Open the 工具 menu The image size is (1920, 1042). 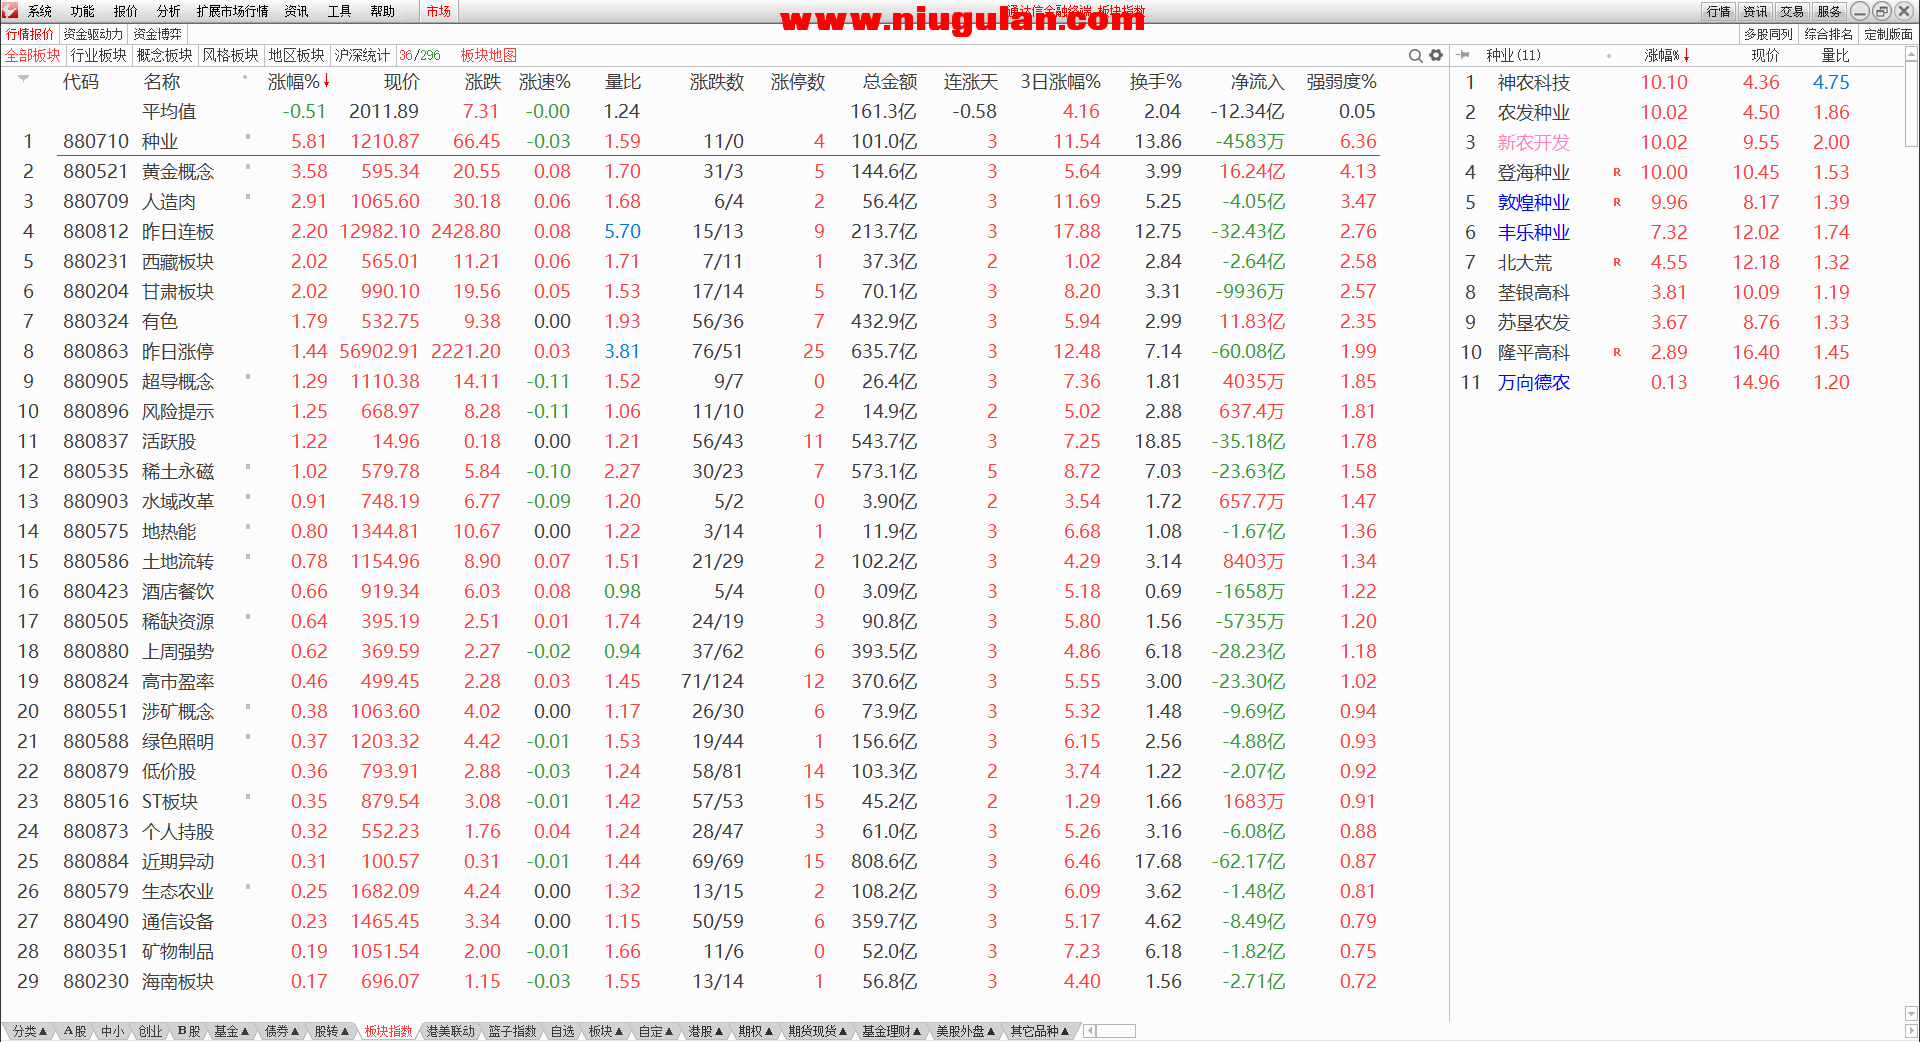340,11
